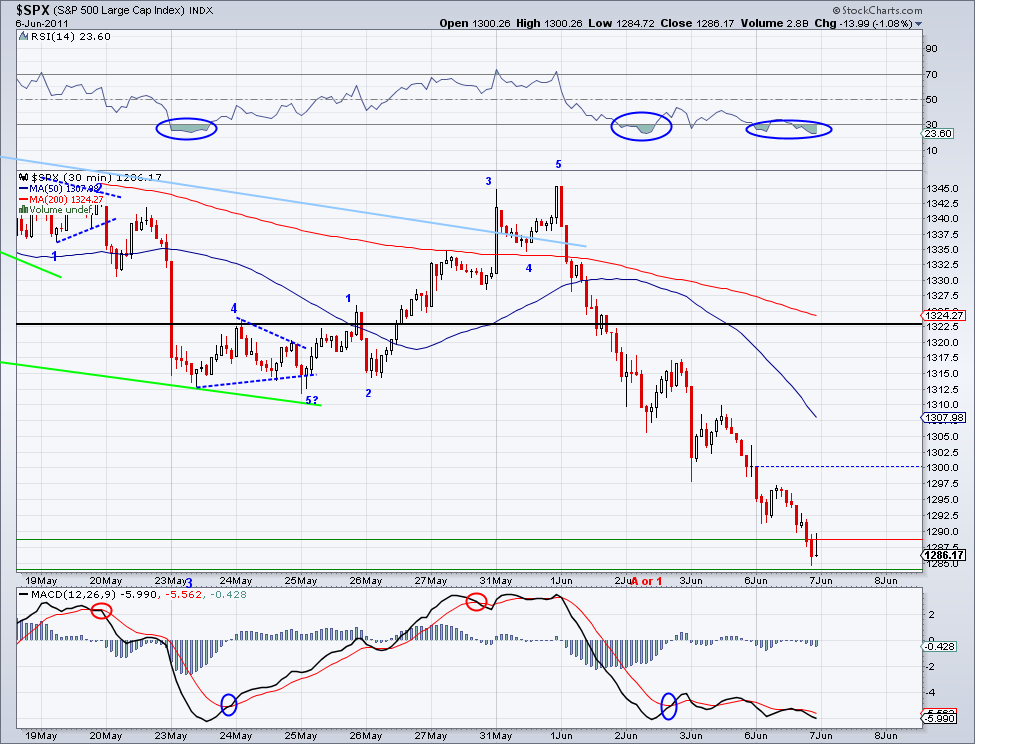The height and width of the screenshot is (744, 1025).
Task: Click the red MA(200) legend line swatch
Action: 24,199
